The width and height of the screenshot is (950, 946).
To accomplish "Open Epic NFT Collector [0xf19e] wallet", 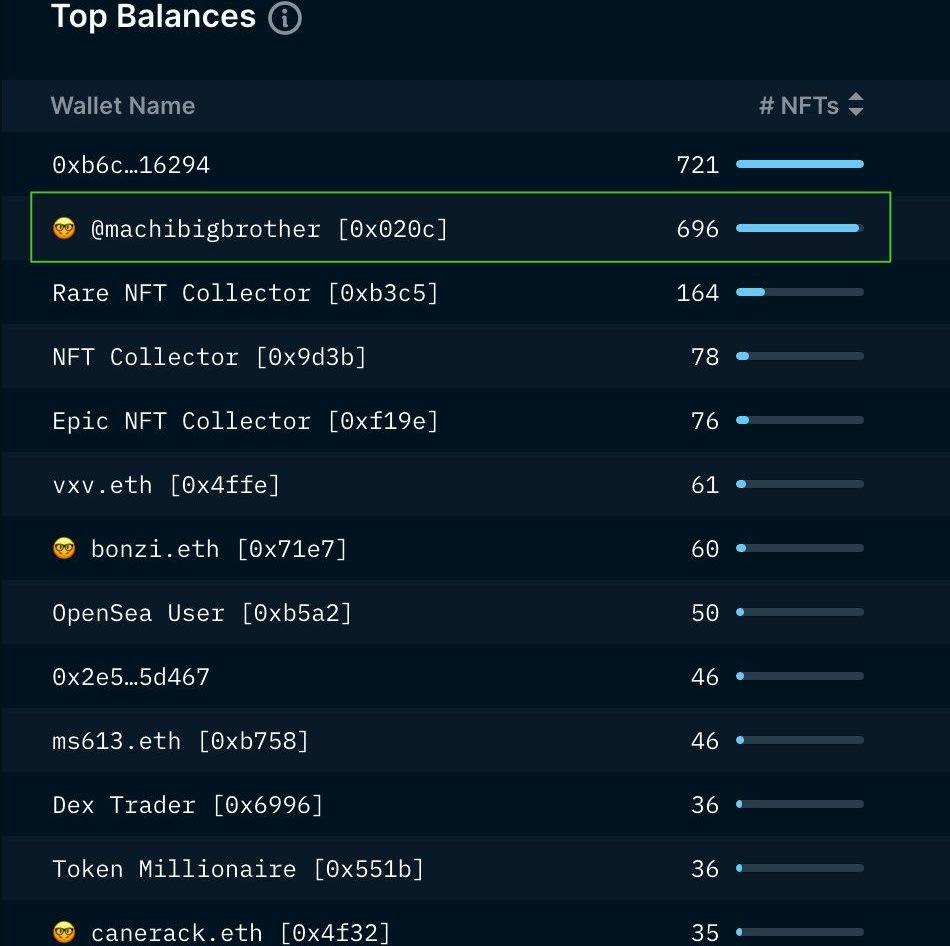I will click(245, 421).
